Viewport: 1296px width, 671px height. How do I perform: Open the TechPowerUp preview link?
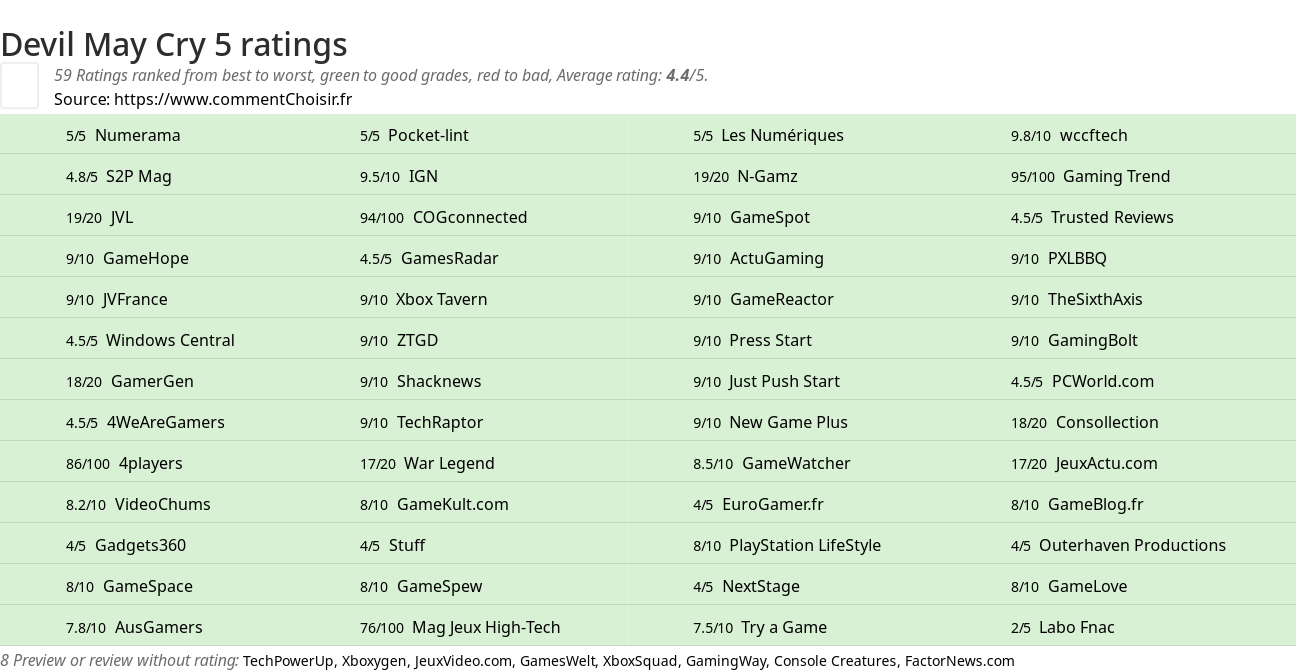(x=288, y=661)
